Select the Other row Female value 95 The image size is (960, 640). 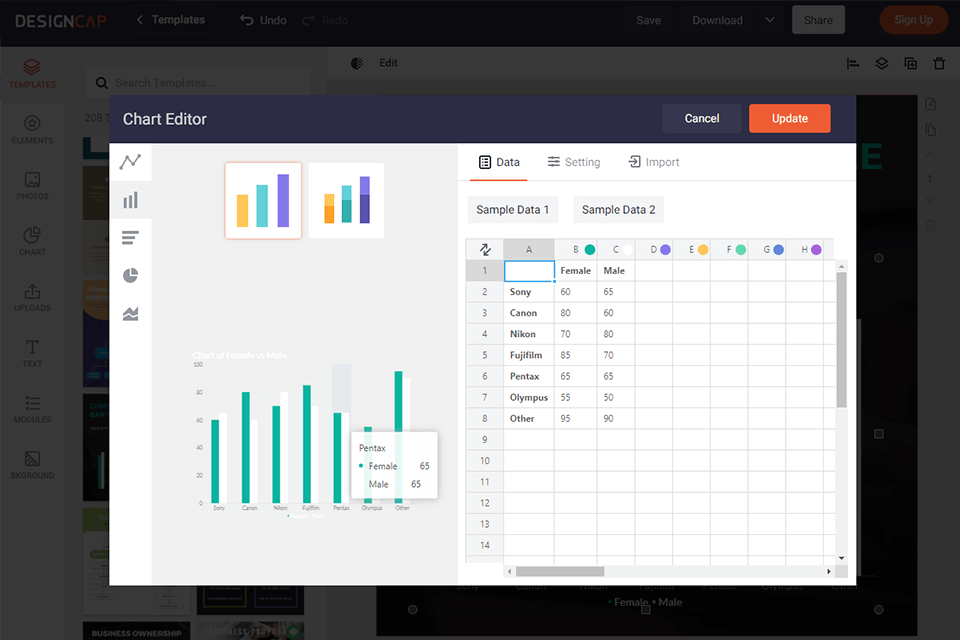(x=576, y=419)
